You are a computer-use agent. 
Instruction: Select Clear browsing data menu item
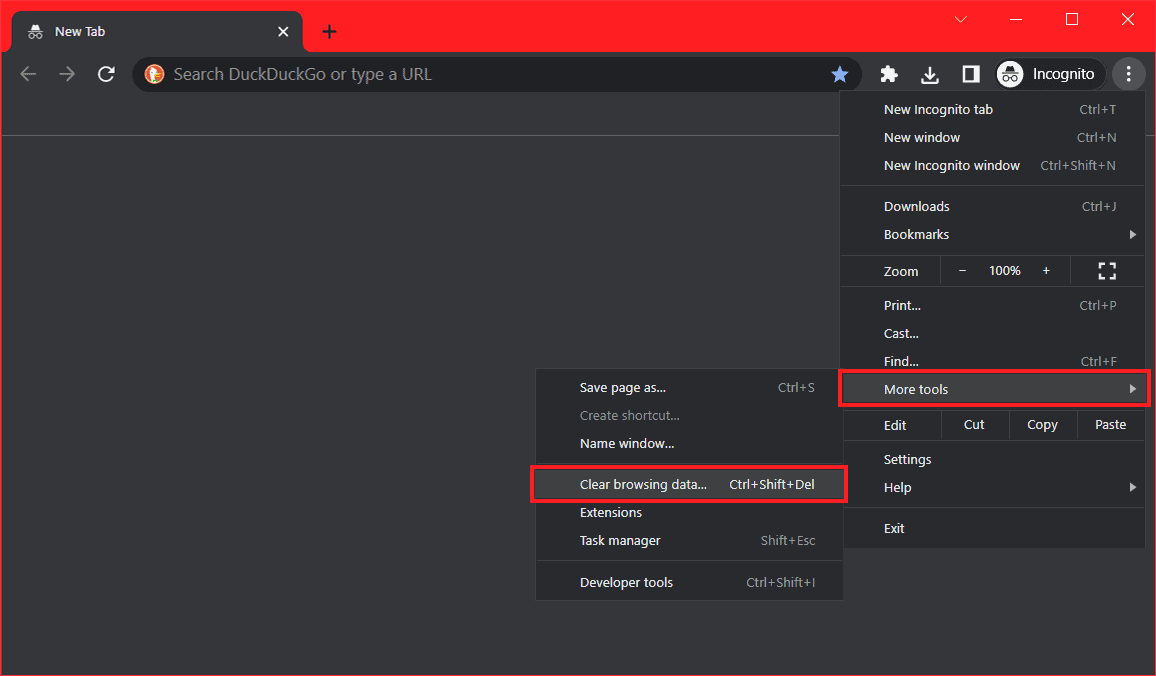[690, 485]
